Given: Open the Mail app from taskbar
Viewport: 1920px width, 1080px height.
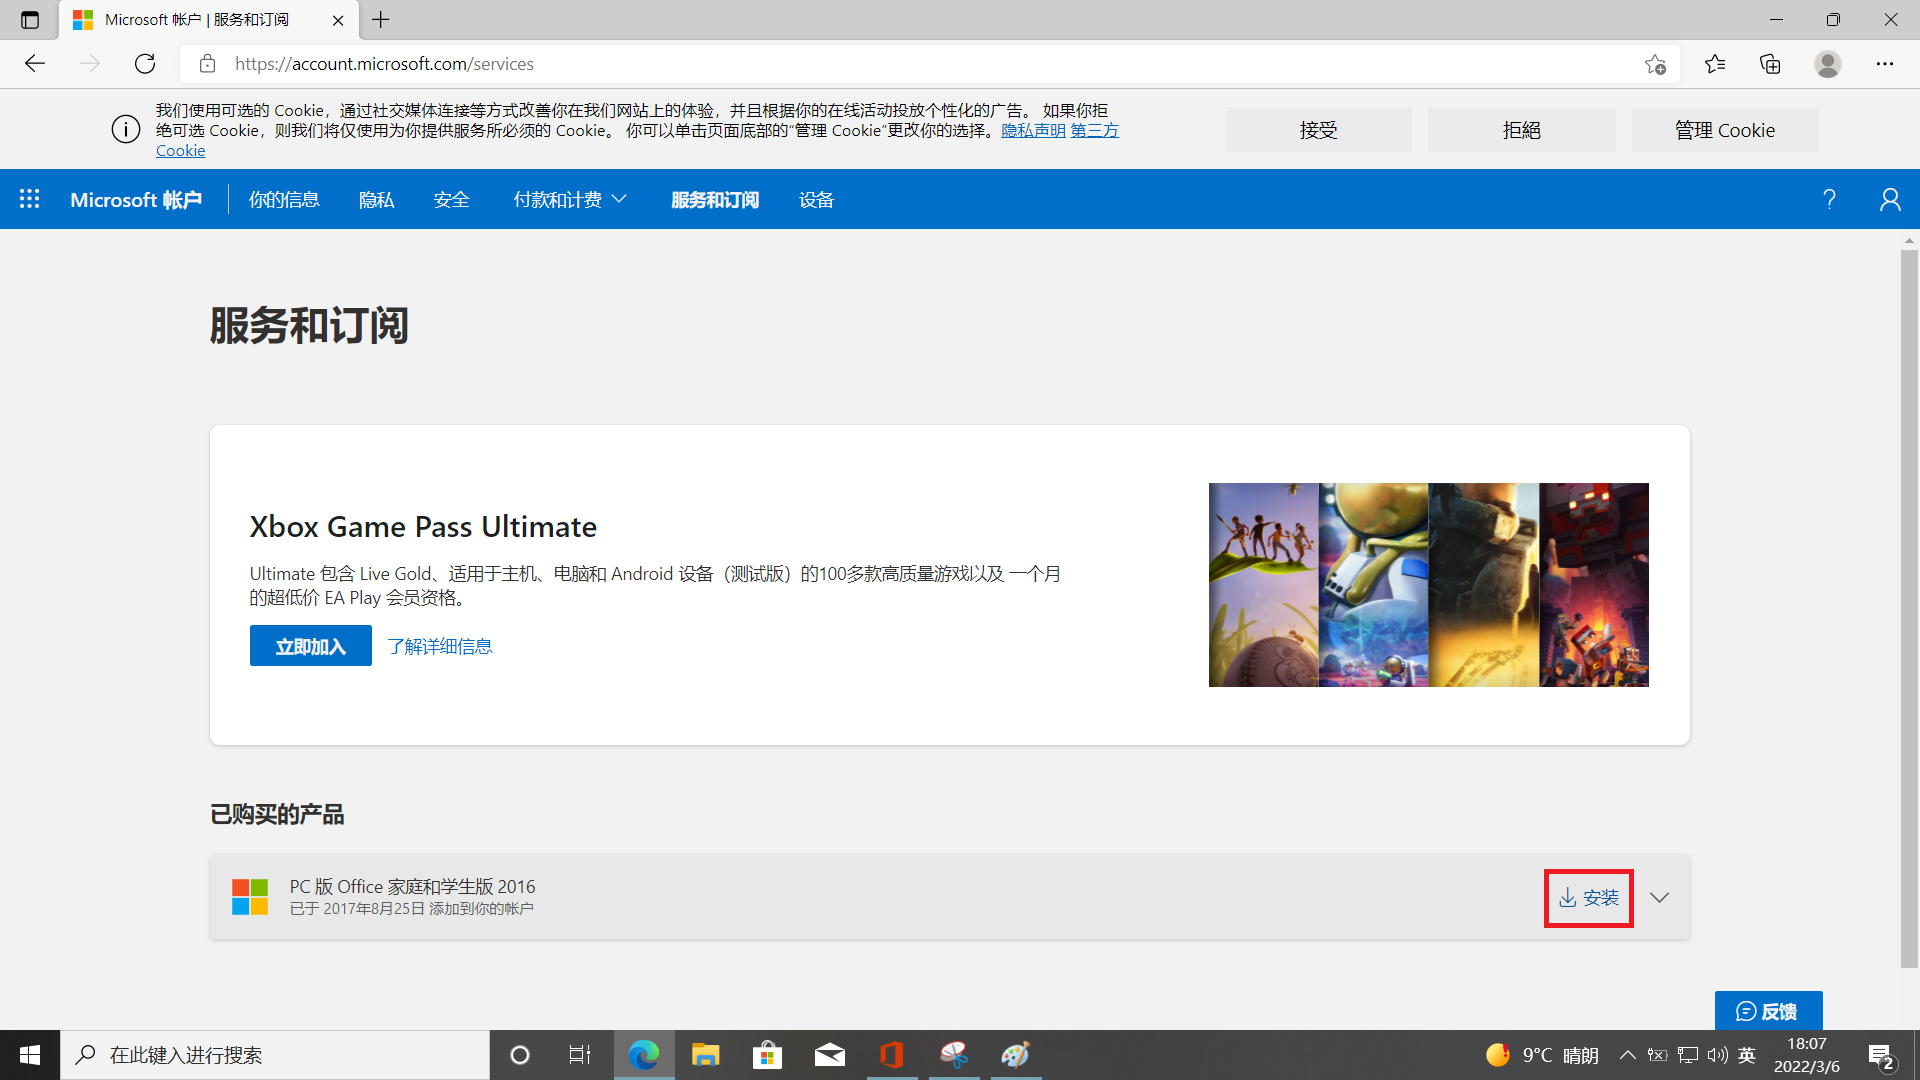Looking at the screenshot, I should point(830,1055).
